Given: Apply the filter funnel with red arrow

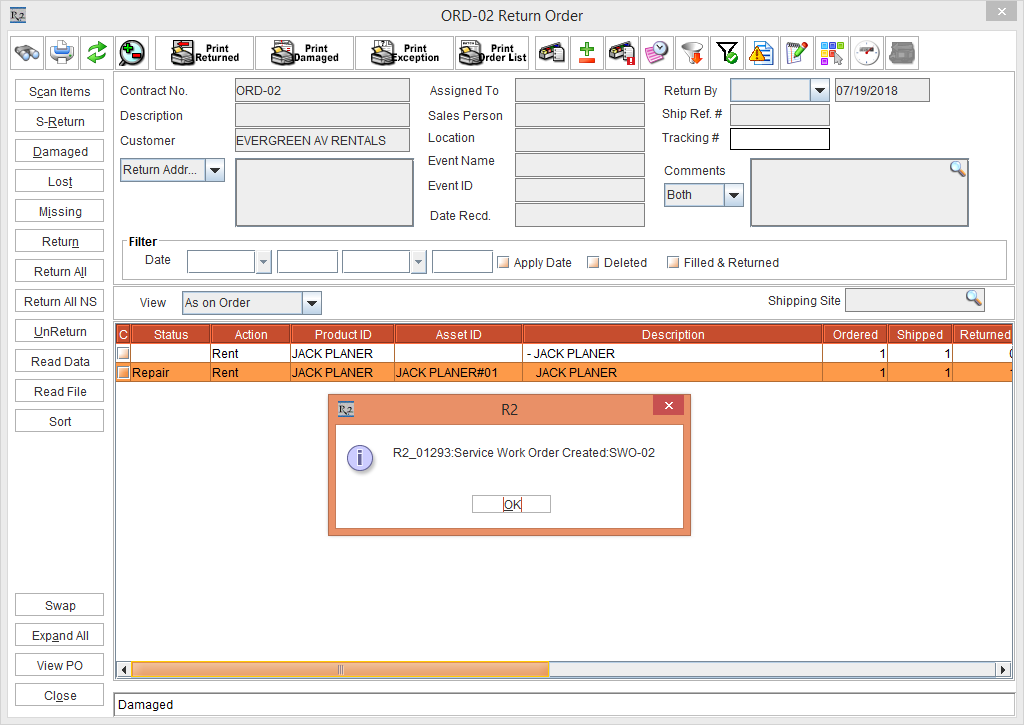Looking at the screenshot, I should point(691,52).
